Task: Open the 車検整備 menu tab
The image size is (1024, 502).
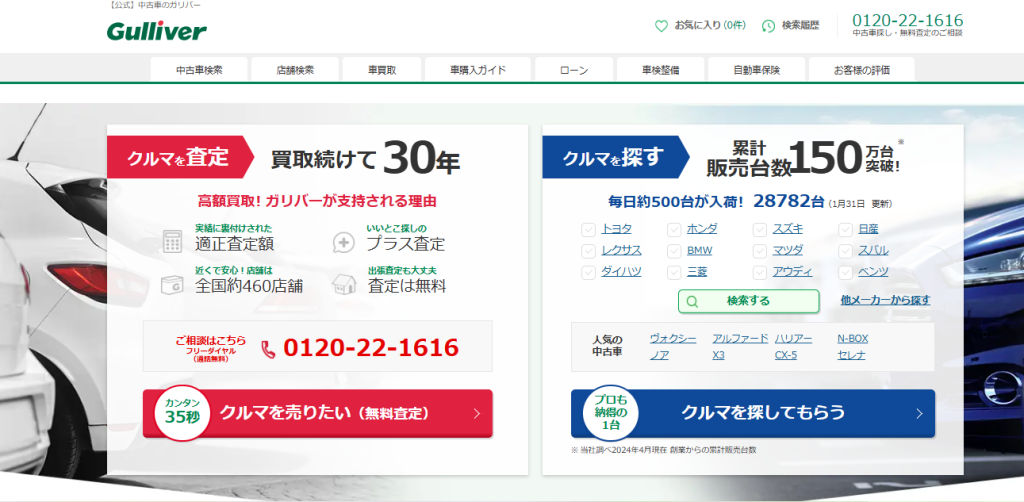Action: tap(660, 70)
